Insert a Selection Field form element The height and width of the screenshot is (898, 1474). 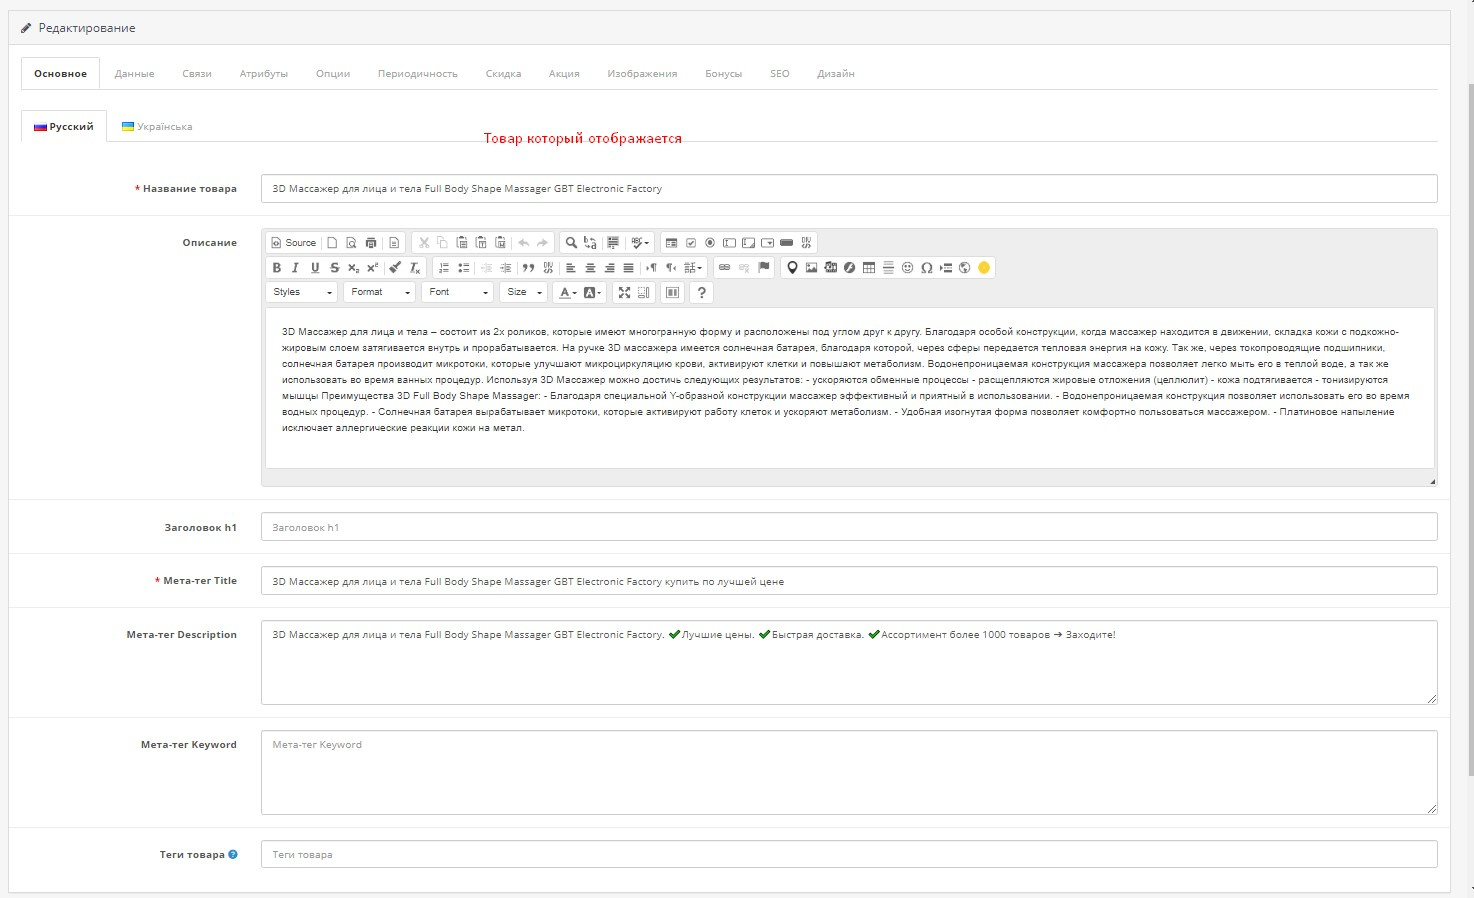click(767, 243)
